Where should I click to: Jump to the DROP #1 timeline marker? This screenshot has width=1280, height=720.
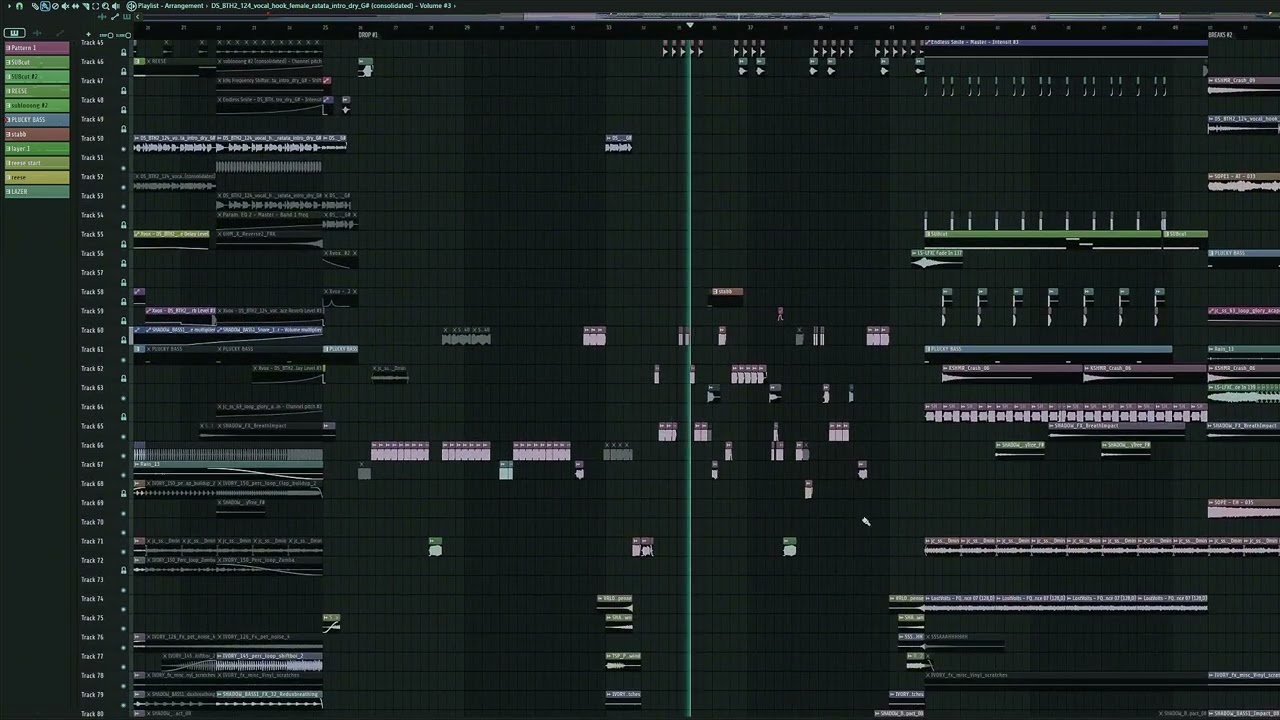368,35
